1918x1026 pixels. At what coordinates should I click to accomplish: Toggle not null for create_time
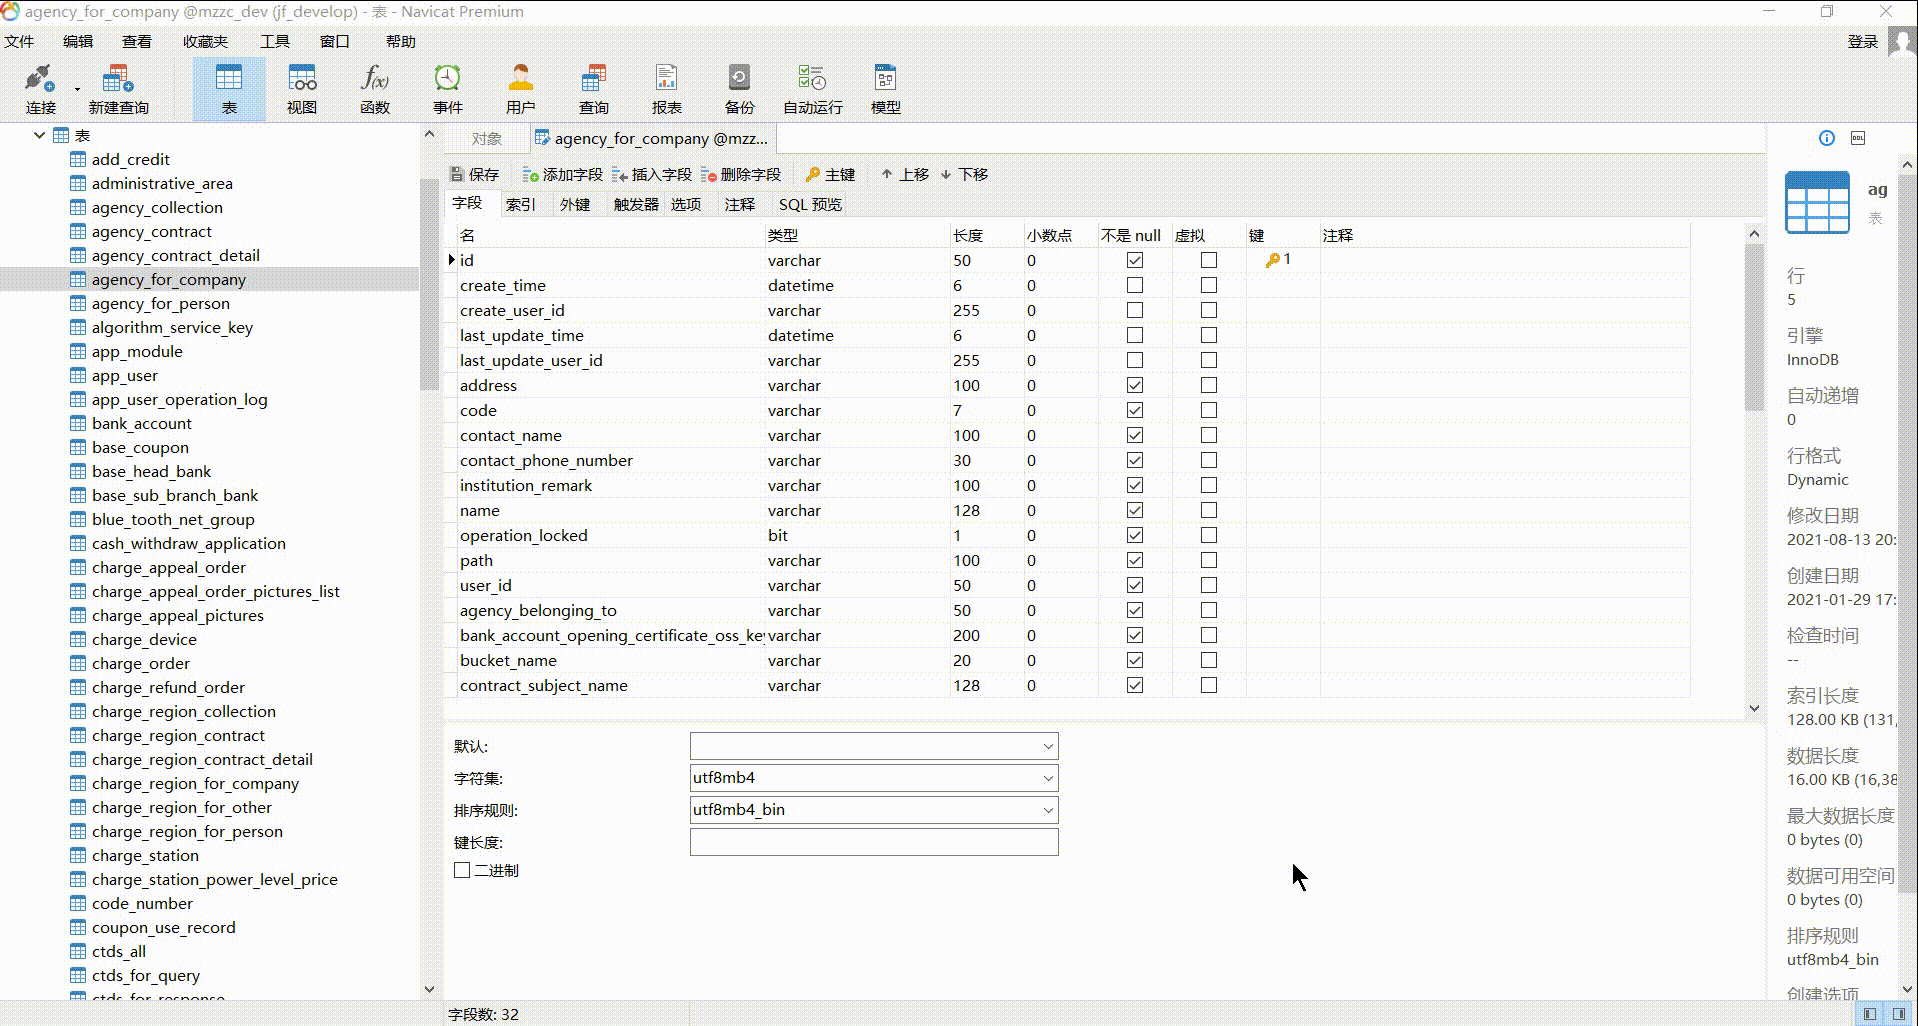point(1134,285)
